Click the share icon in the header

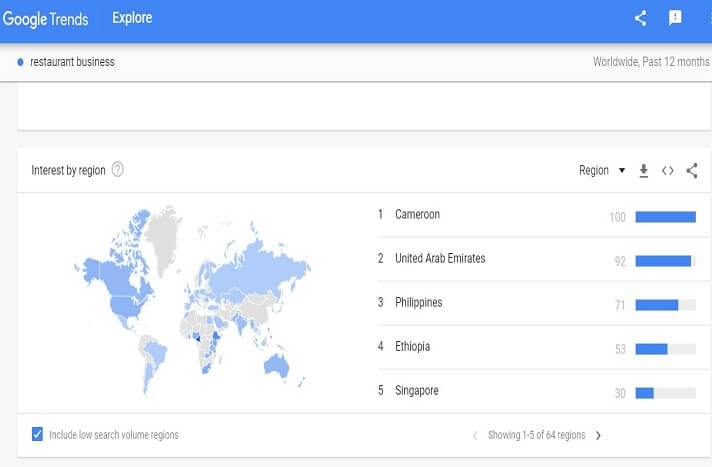click(x=641, y=18)
